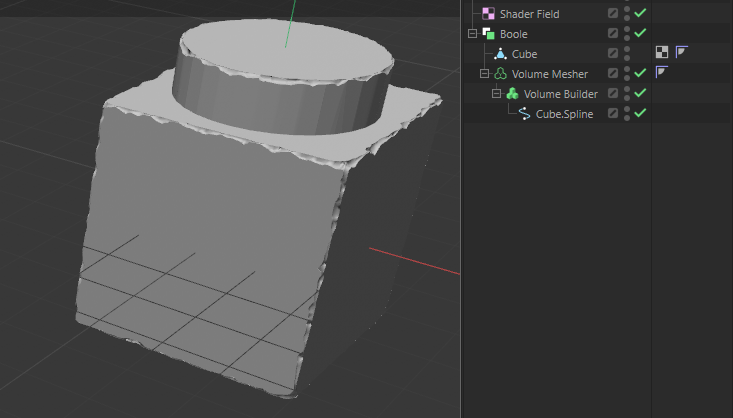Image resolution: width=733 pixels, height=418 pixels.
Task: Click the Cube polygon object icon
Action: [500, 54]
